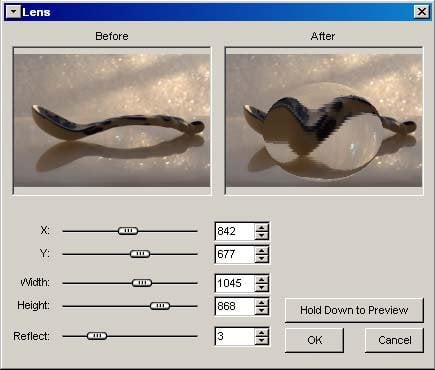Click the X slider handle
The width and height of the screenshot is (435, 370).
pos(128,231)
